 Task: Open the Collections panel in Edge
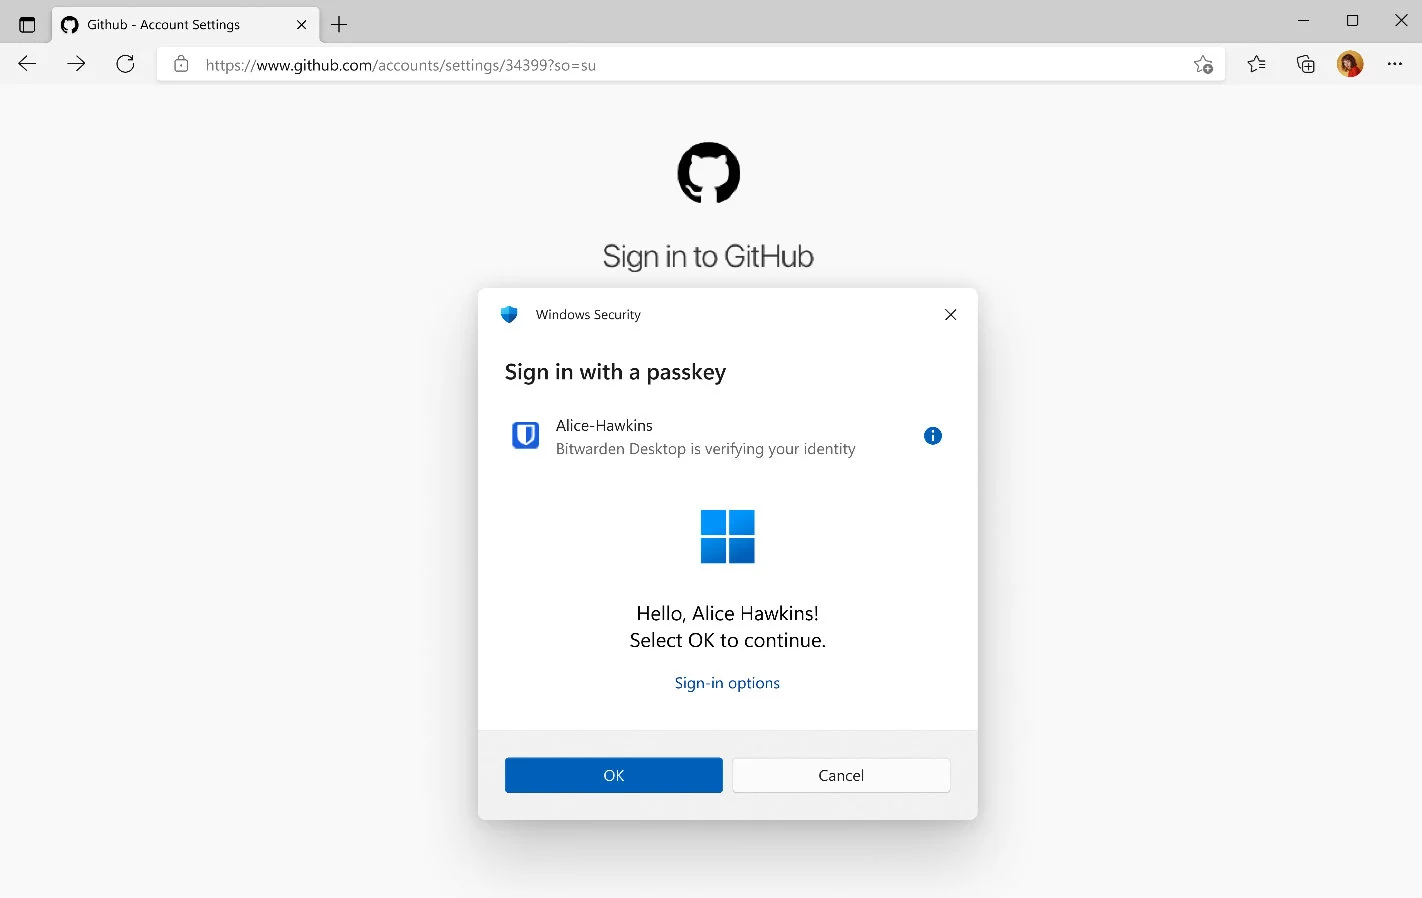coord(1304,63)
